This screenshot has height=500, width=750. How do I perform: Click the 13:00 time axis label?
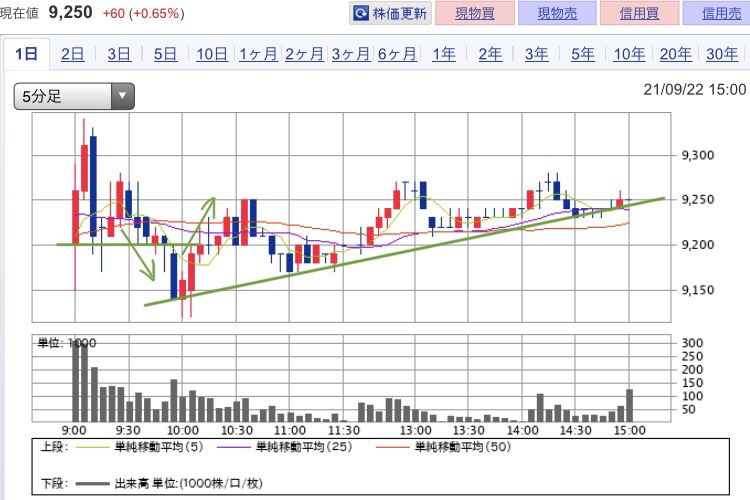[416, 431]
